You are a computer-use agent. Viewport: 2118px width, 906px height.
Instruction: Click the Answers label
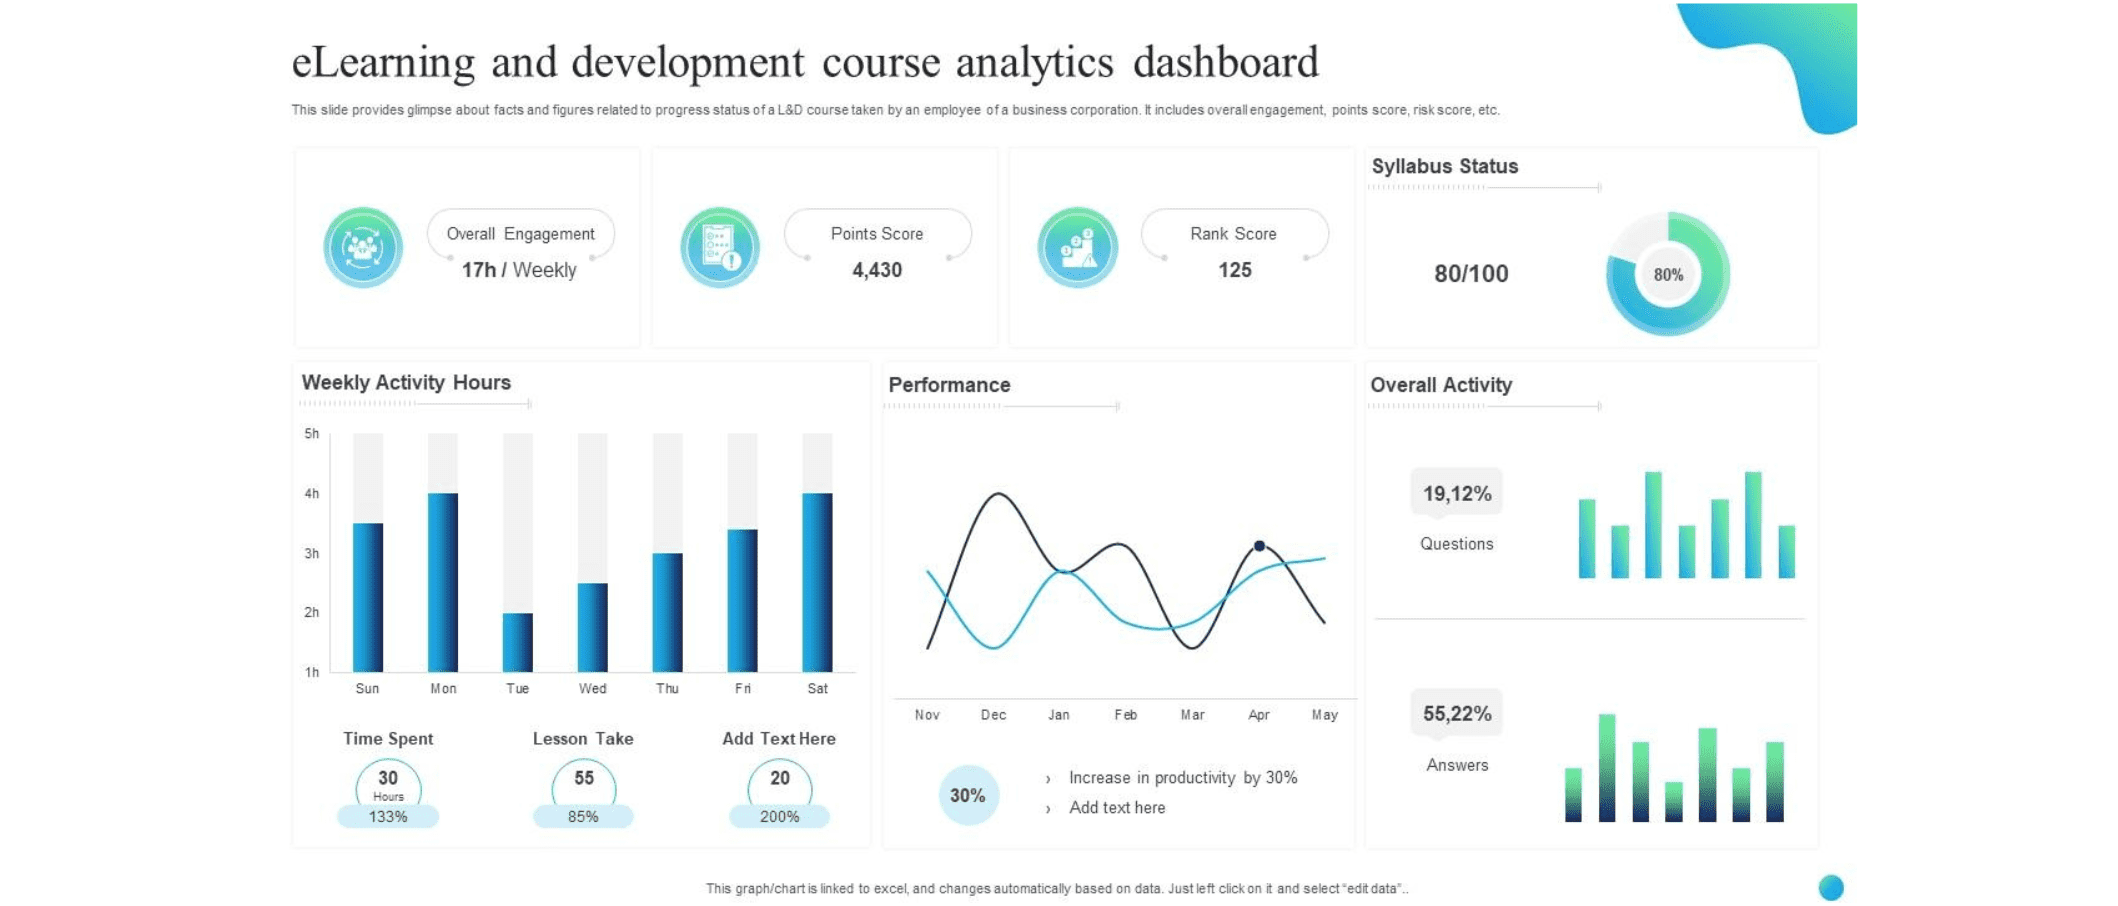[x=1457, y=765]
